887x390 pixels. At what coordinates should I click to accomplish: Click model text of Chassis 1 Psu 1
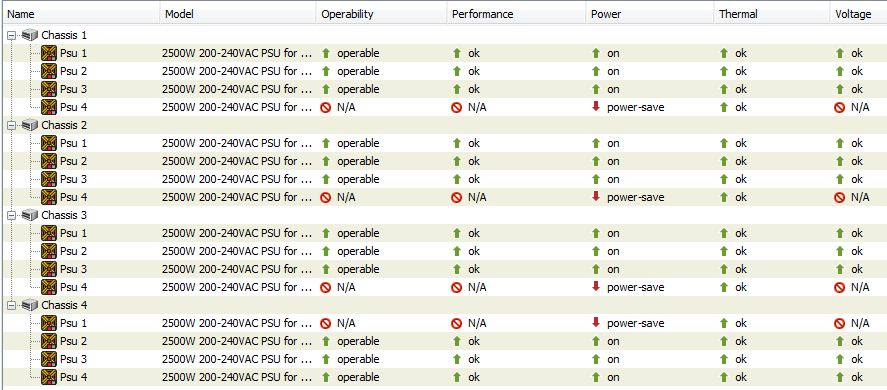click(237, 53)
